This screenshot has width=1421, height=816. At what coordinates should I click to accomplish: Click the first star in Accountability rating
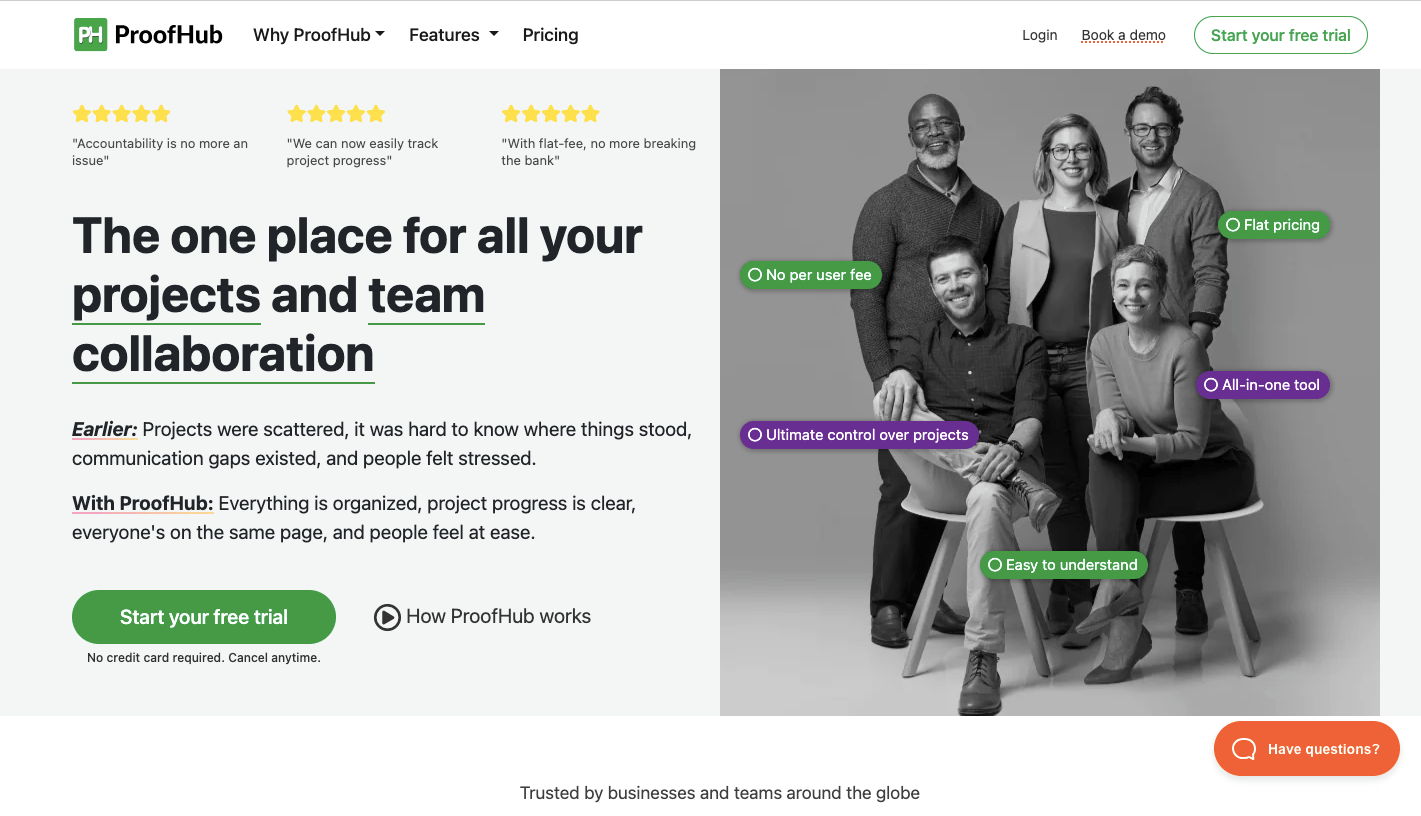click(79, 113)
